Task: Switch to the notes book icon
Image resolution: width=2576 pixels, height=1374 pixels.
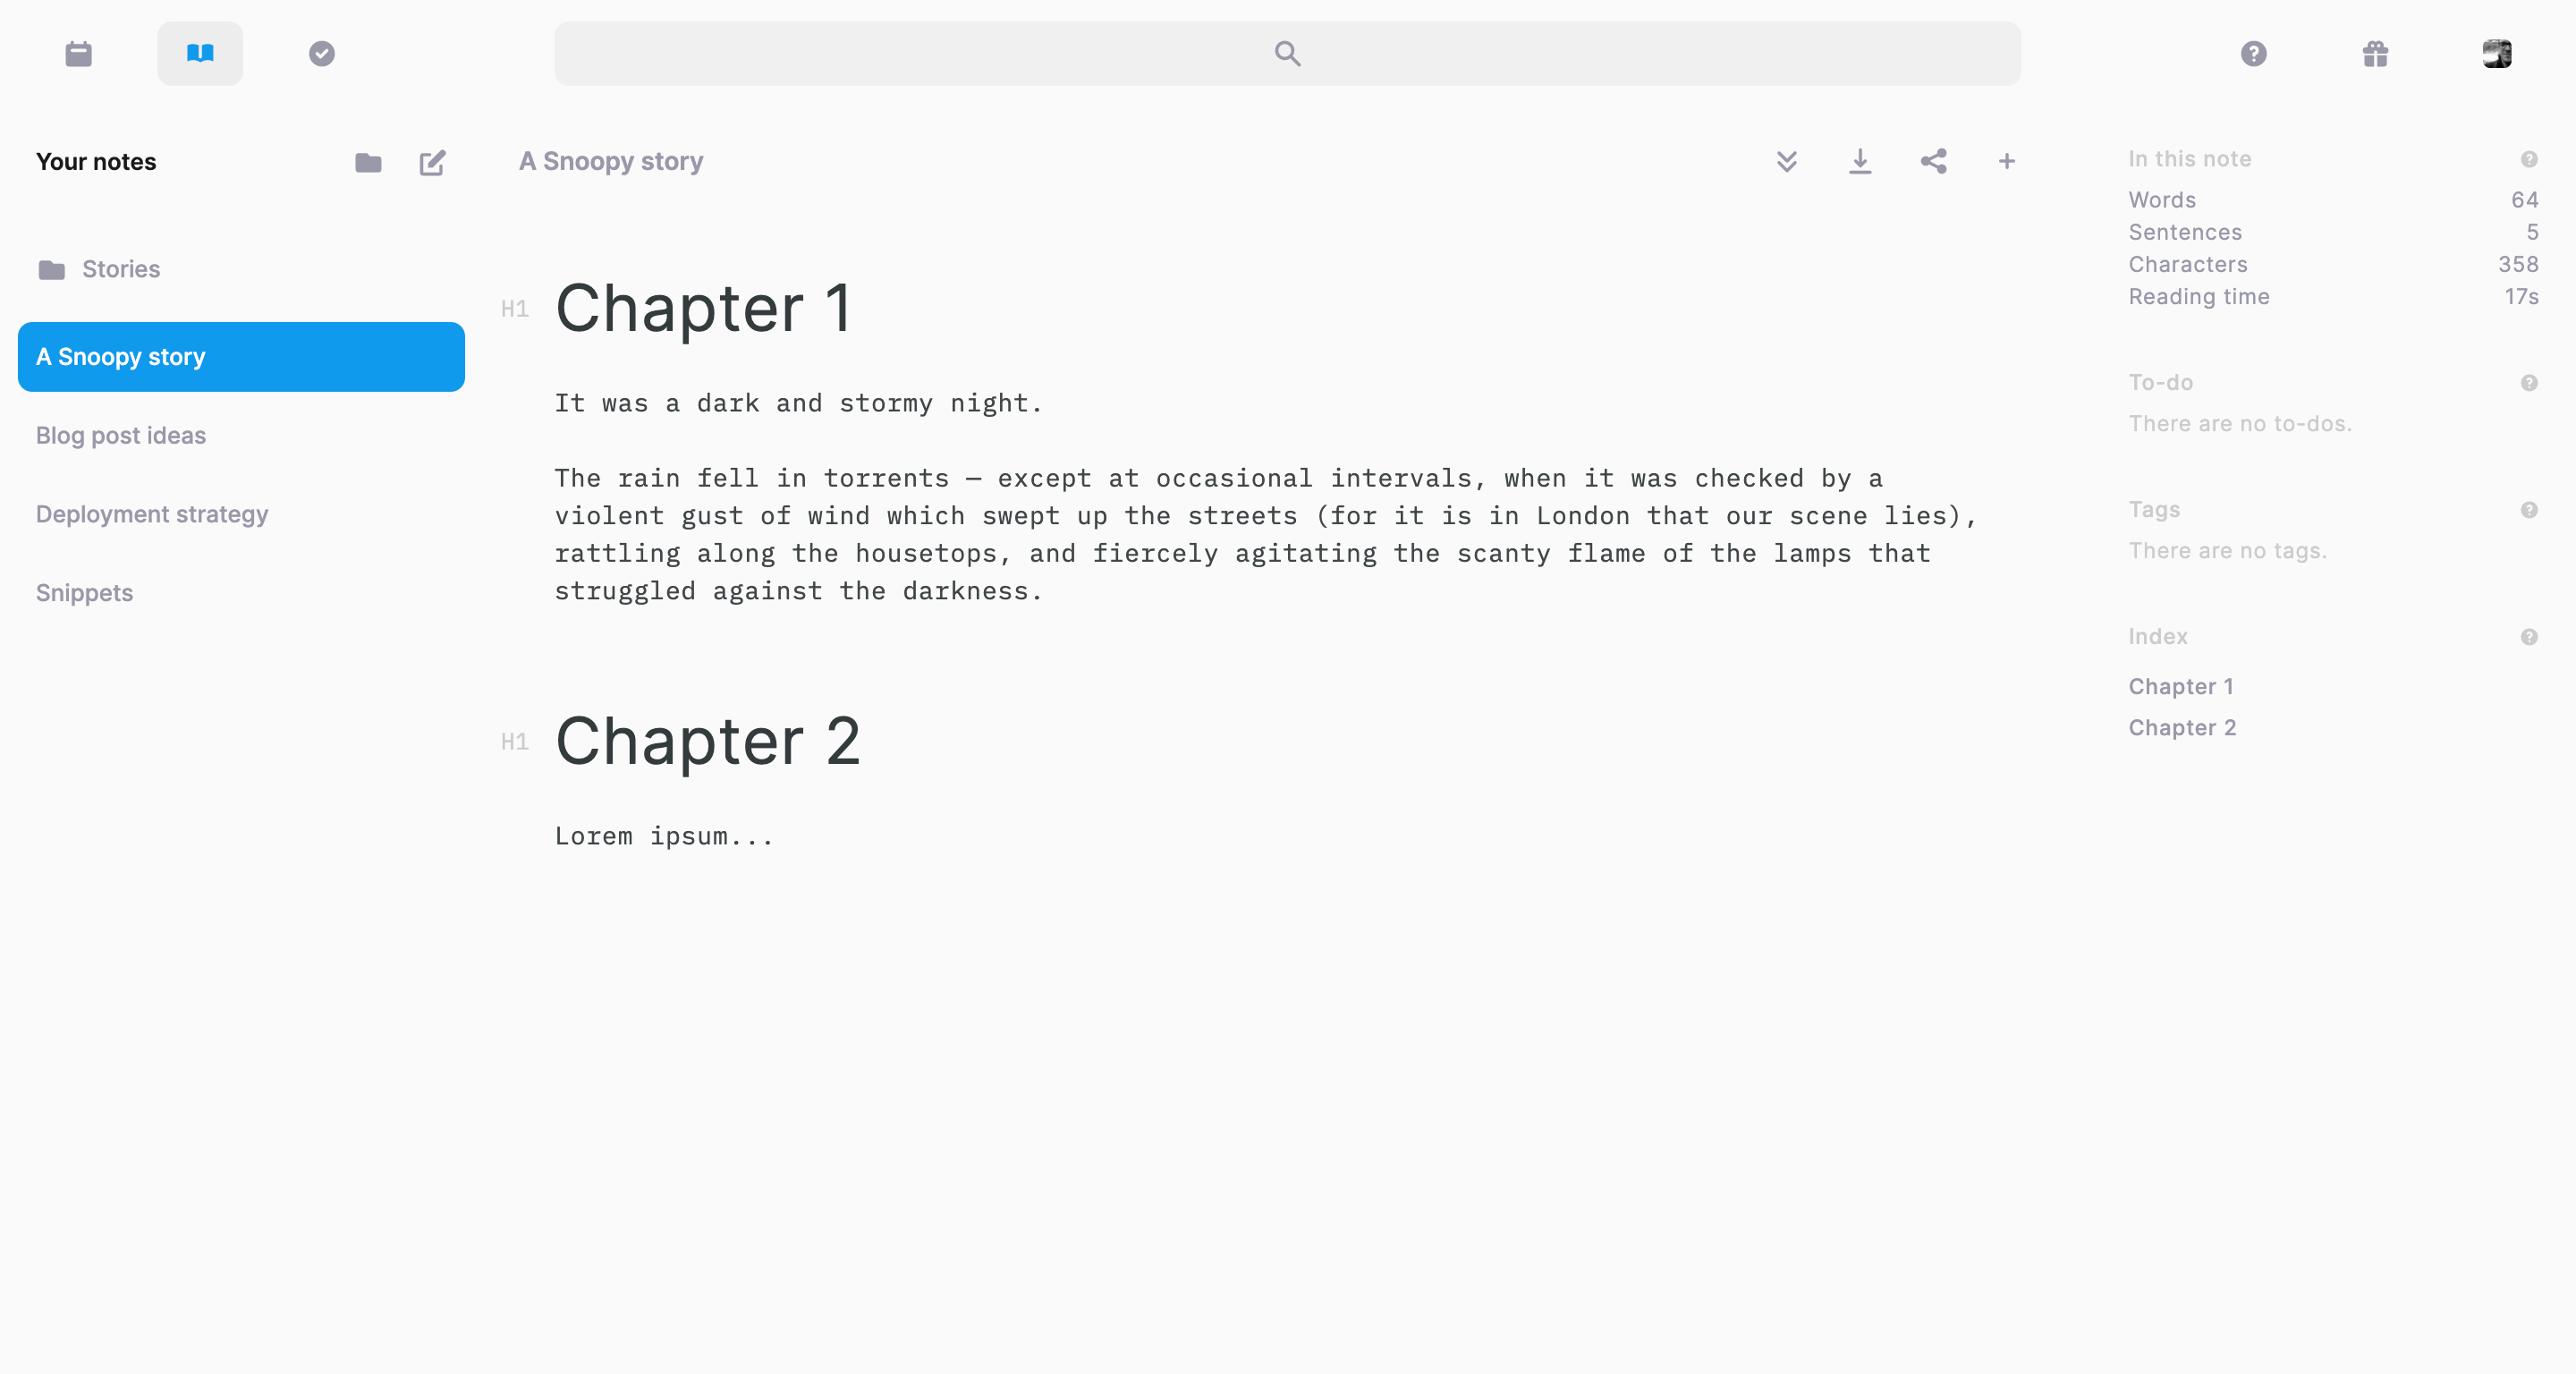Action: coord(200,53)
